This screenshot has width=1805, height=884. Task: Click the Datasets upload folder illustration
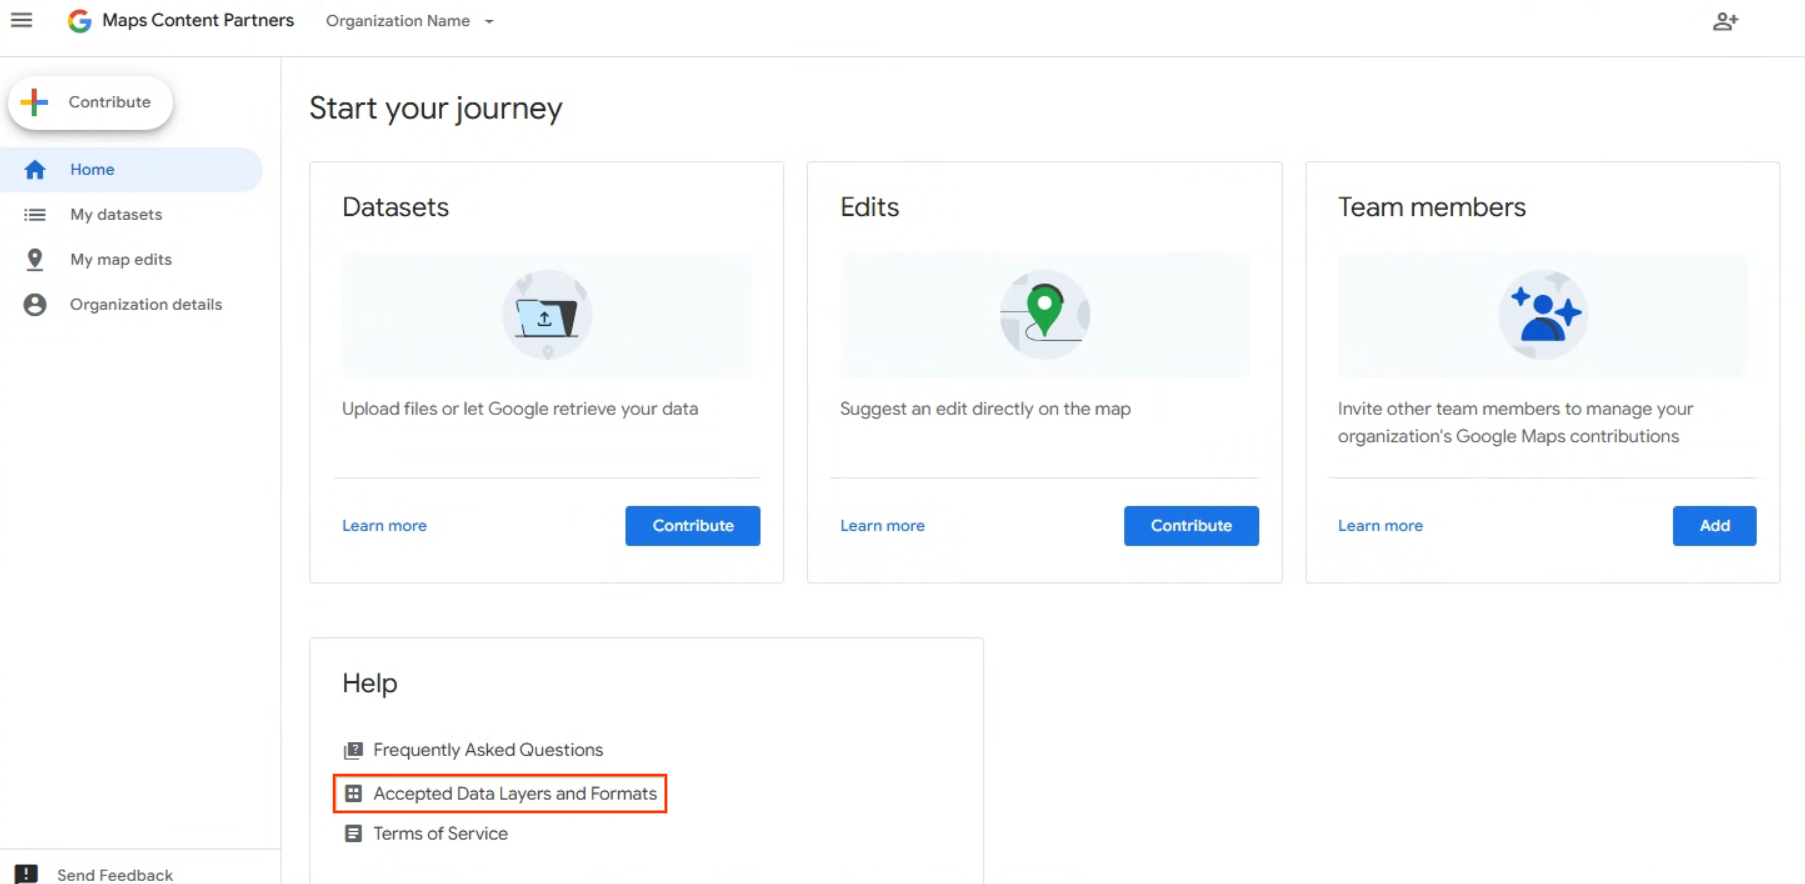click(x=547, y=315)
